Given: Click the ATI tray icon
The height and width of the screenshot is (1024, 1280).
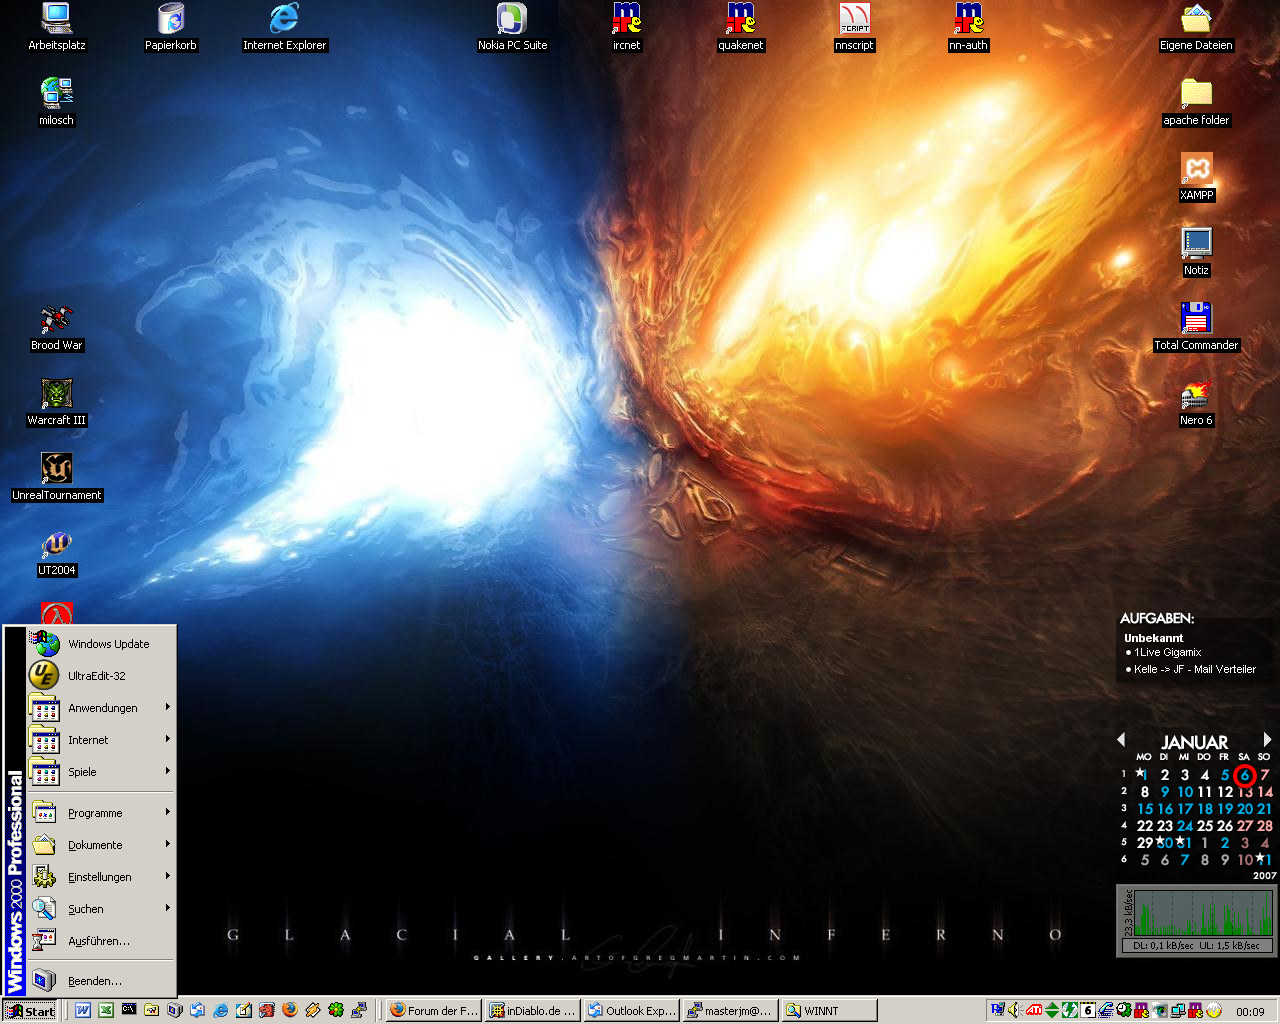Looking at the screenshot, I should tap(1035, 1010).
